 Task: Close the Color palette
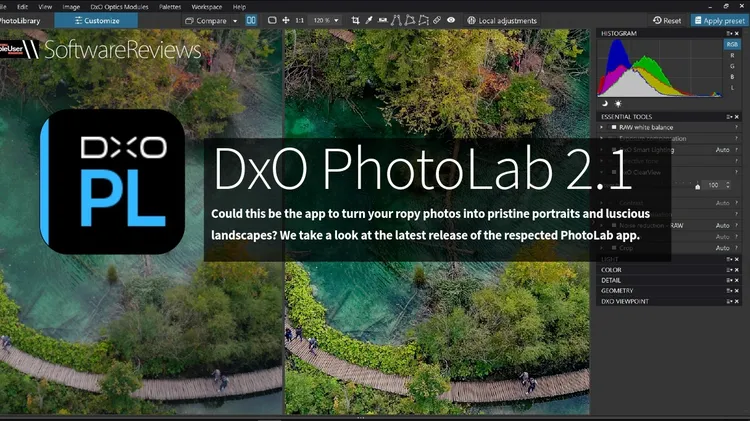tap(737, 270)
